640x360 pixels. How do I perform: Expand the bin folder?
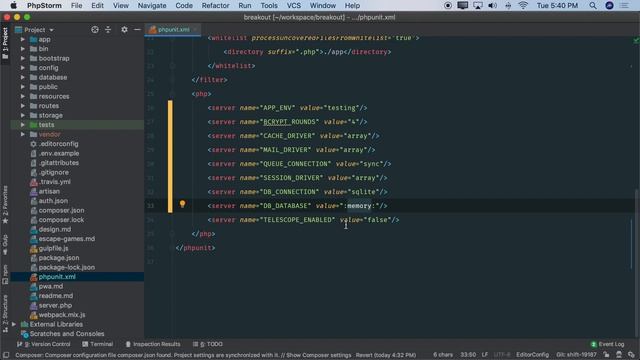click(23, 49)
